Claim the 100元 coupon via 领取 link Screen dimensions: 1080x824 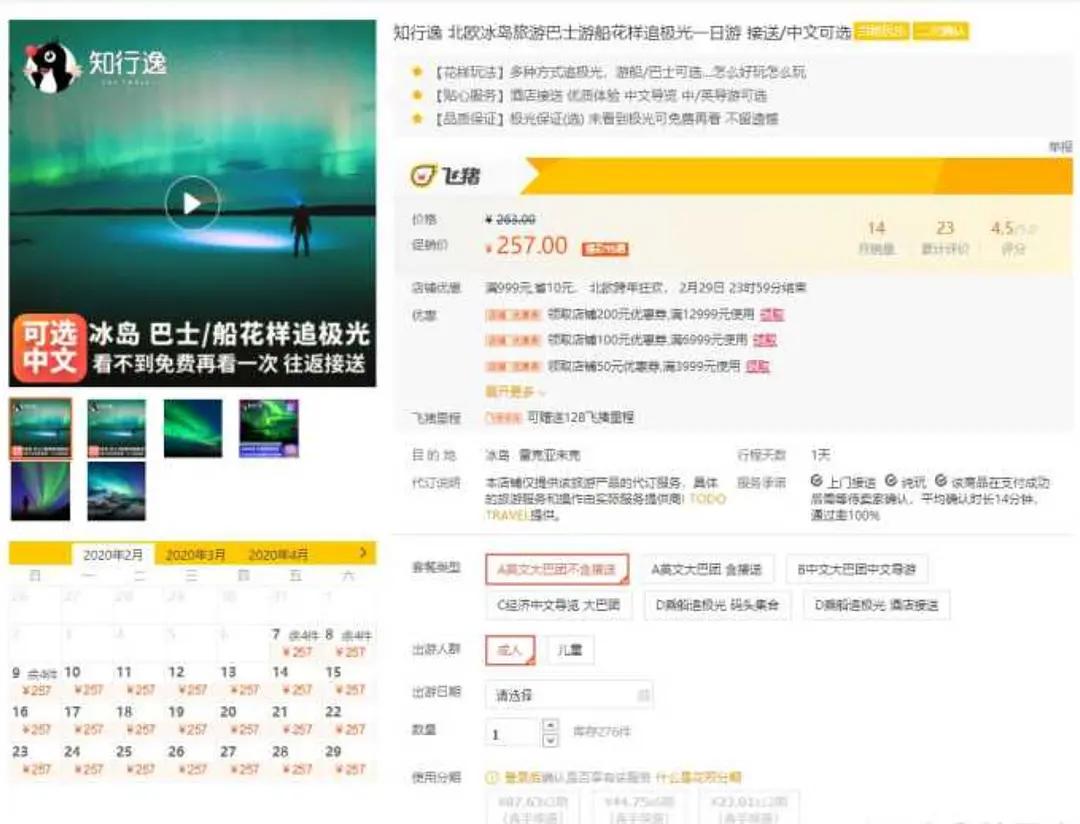click(x=765, y=340)
